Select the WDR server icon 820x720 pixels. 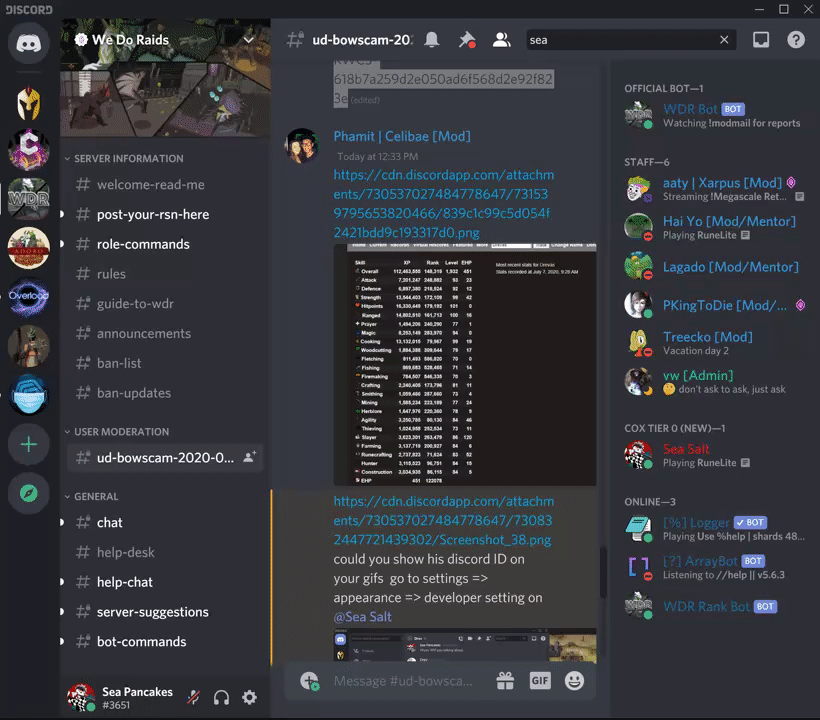coord(29,199)
